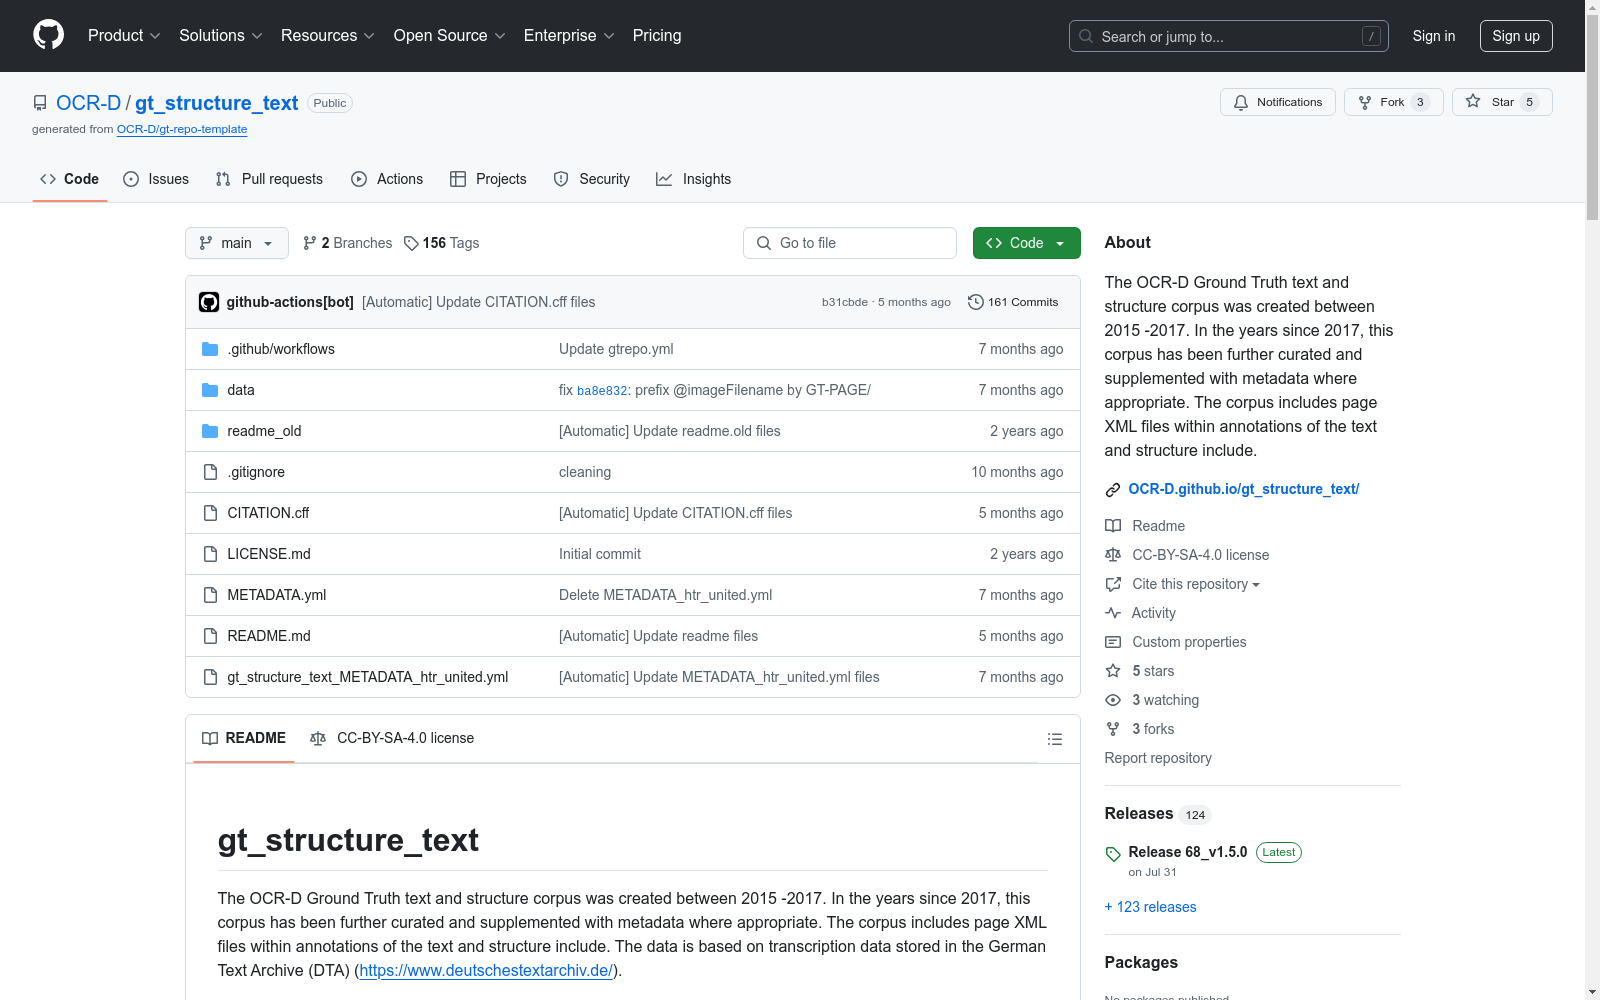The image size is (1600, 1000).
Task: Open the readme_old folder
Action: 264,431
